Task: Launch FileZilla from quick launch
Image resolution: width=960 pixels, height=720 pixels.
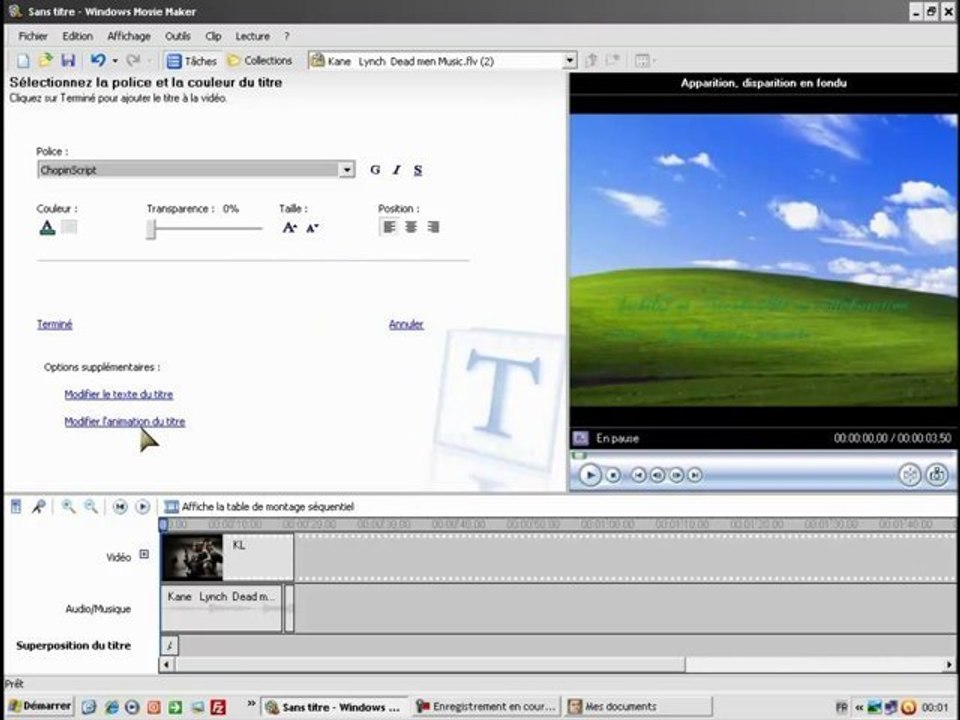Action: (x=218, y=707)
